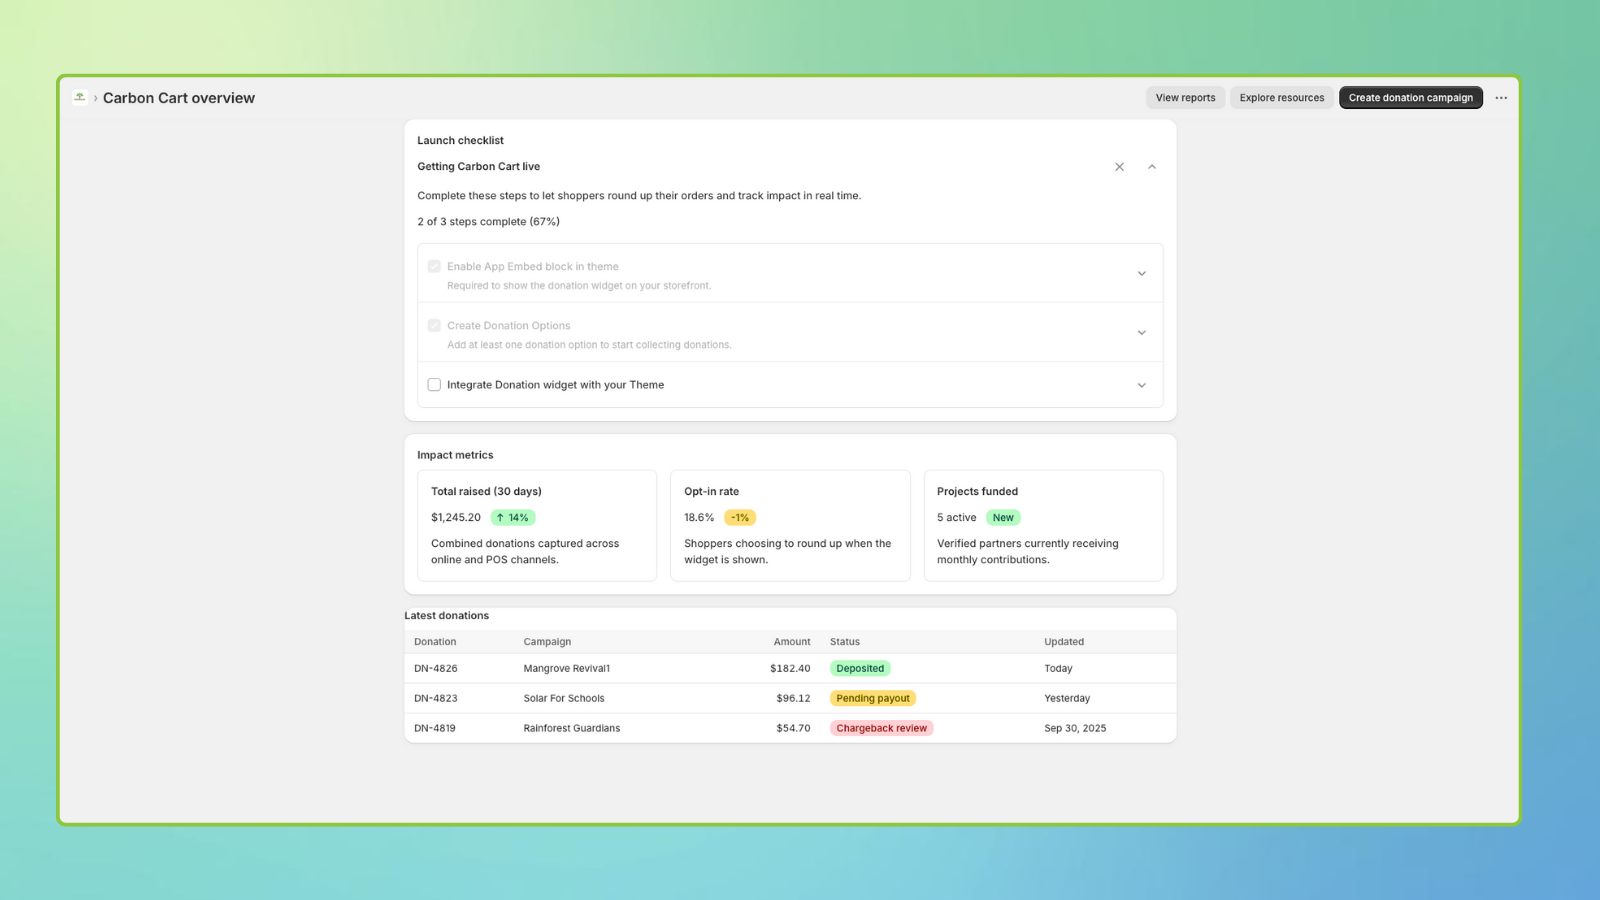Click the Chargeback review status badge
This screenshot has height=900, width=1600.
pos(881,729)
